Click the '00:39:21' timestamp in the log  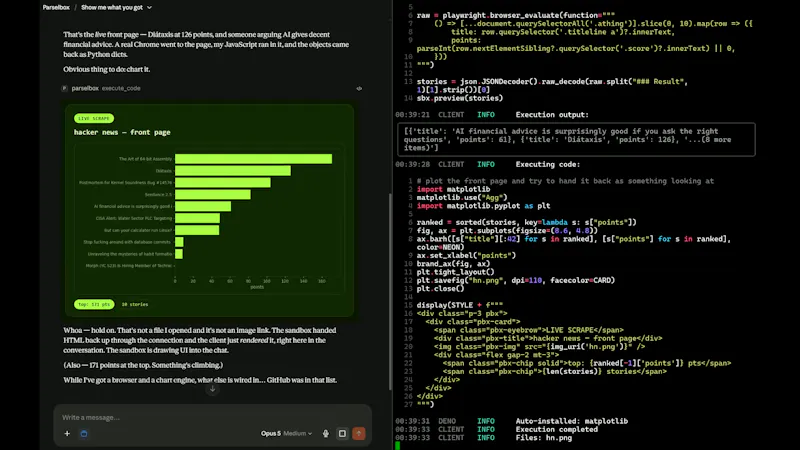click(x=412, y=115)
